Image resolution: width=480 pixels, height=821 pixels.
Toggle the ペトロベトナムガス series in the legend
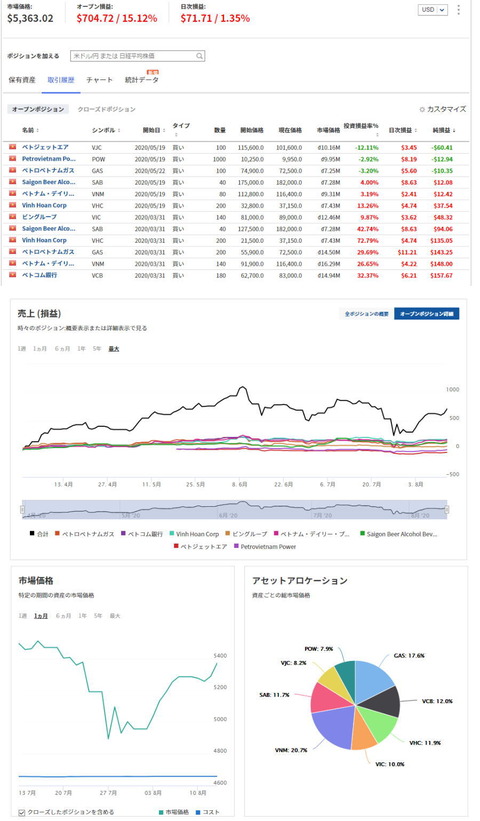(x=85, y=534)
